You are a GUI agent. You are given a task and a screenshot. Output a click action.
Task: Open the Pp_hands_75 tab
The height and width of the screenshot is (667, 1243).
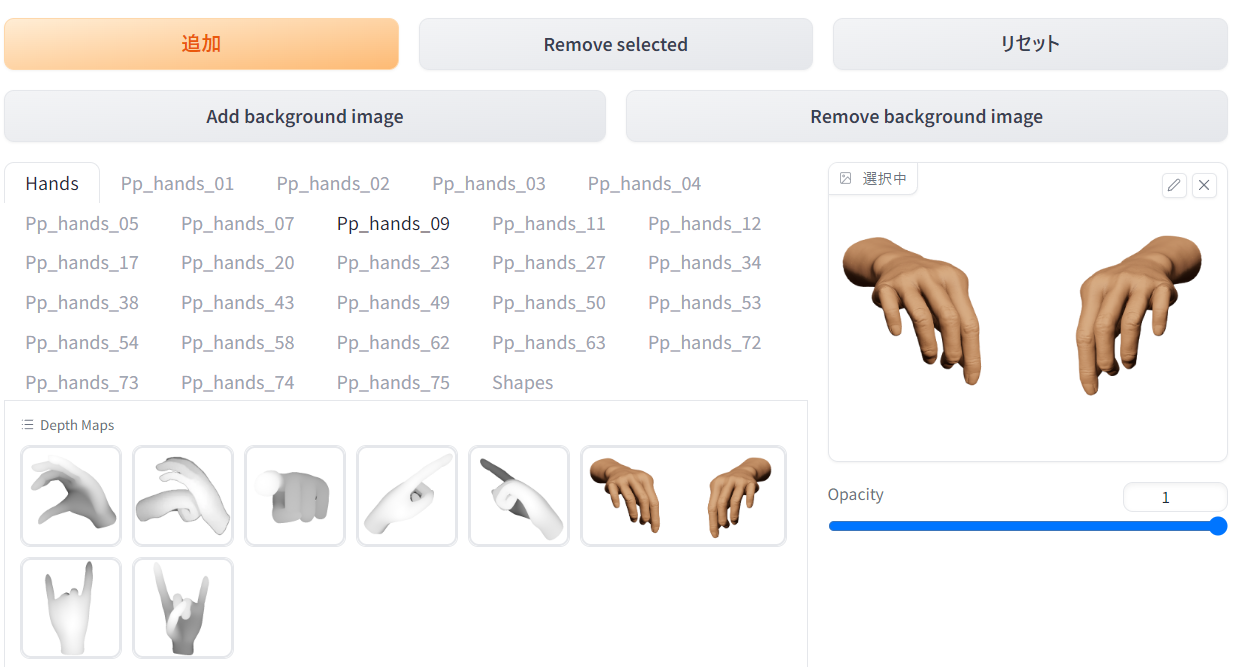click(x=393, y=382)
